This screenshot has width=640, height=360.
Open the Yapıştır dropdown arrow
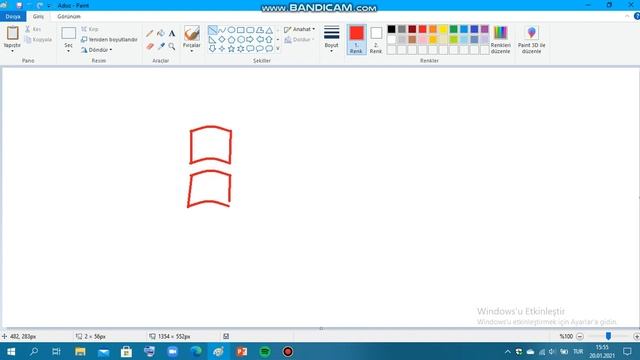12,51
